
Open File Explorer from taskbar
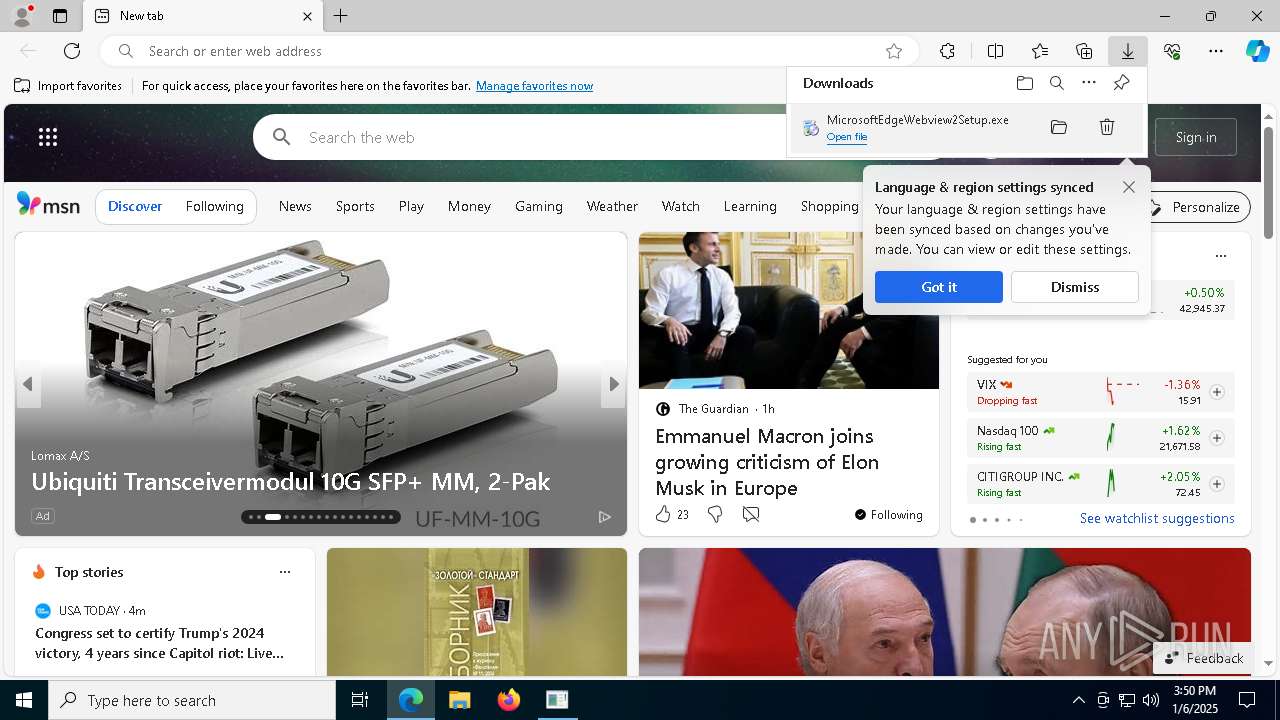[459, 700]
